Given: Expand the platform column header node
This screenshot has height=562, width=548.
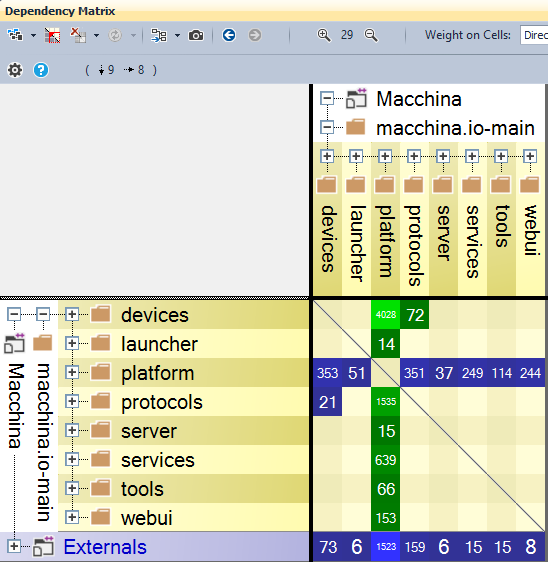Looking at the screenshot, I should click(x=385, y=156).
